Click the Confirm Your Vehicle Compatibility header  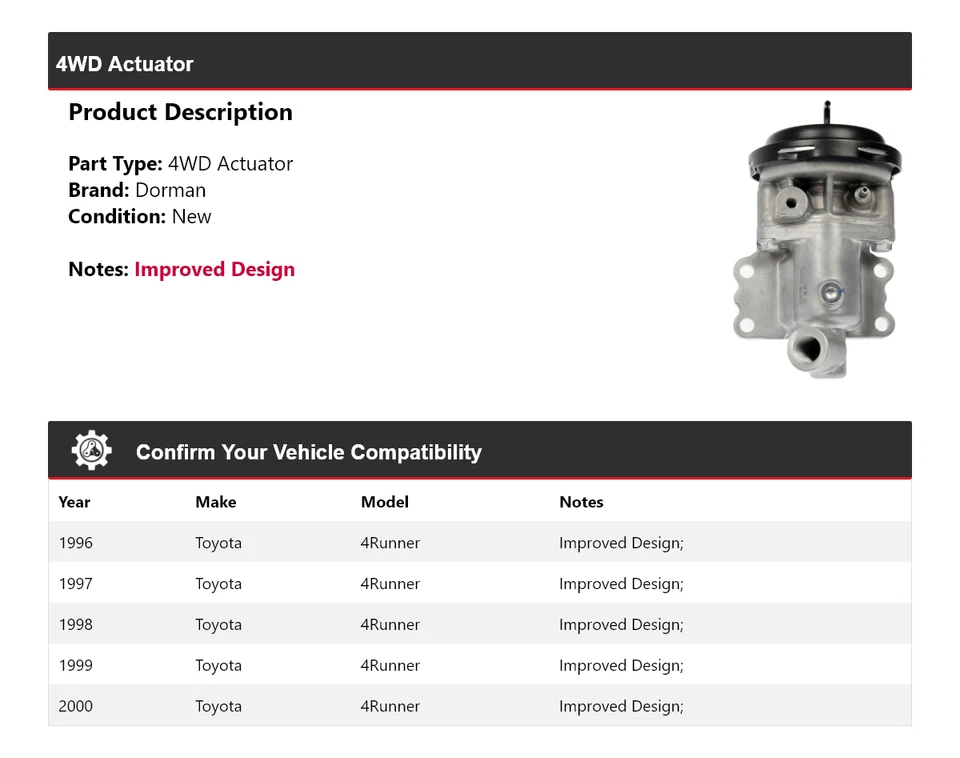308,452
